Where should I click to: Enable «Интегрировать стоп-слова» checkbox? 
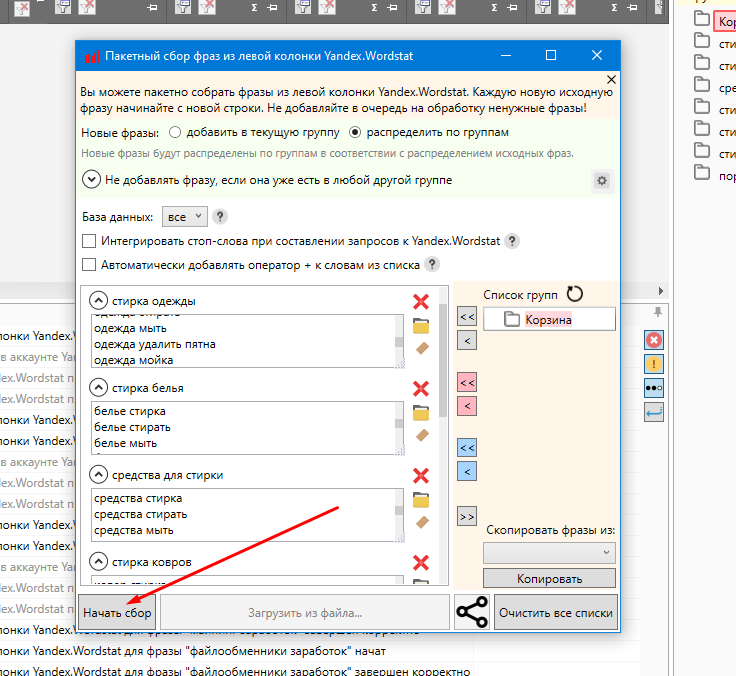coord(89,241)
